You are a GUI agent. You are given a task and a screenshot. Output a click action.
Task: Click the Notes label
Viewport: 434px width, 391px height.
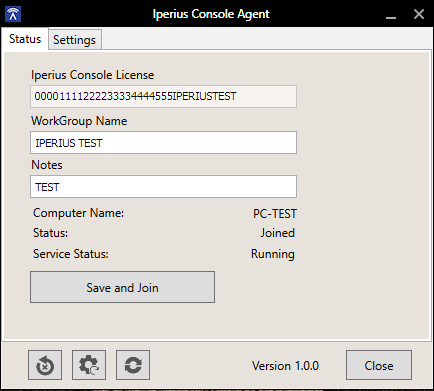pos(47,165)
